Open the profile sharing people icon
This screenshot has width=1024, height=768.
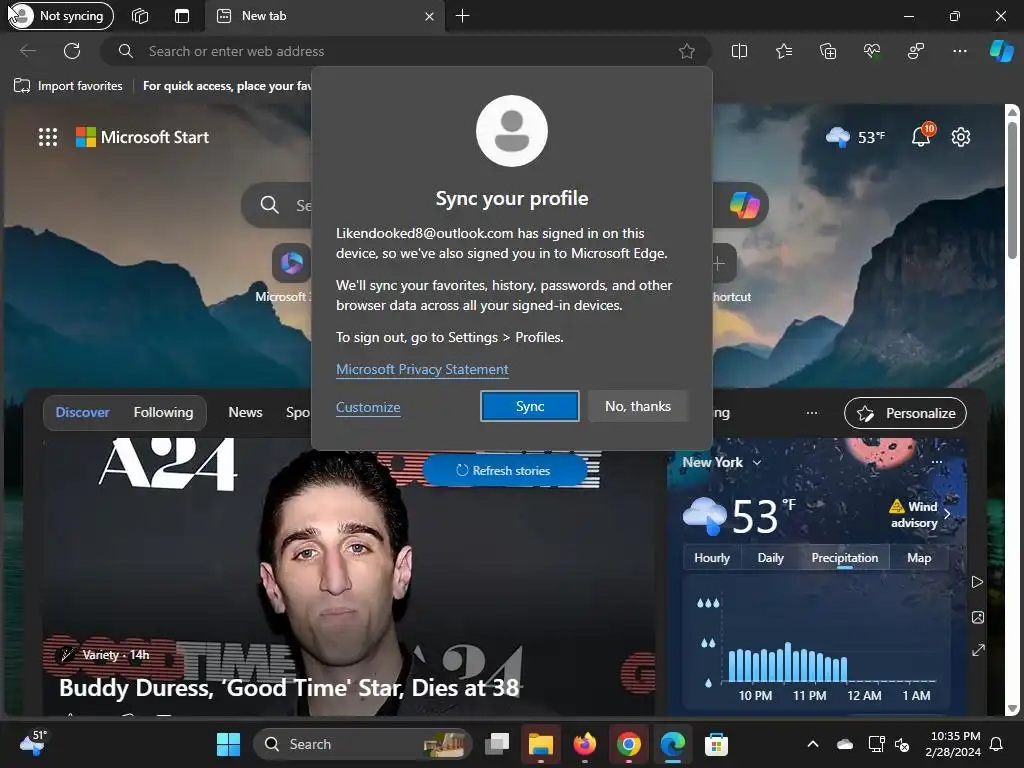[916, 51]
